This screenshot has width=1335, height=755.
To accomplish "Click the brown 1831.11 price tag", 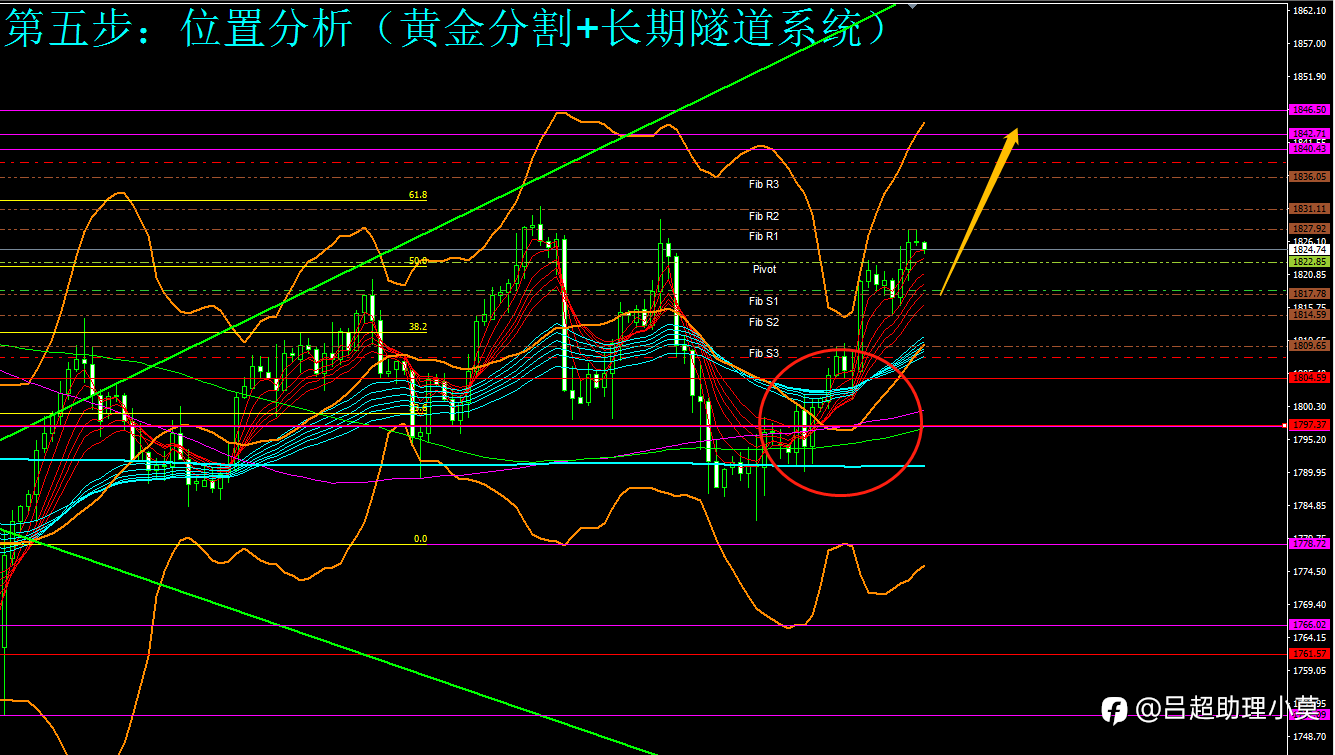I will click(x=1309, y=208).
